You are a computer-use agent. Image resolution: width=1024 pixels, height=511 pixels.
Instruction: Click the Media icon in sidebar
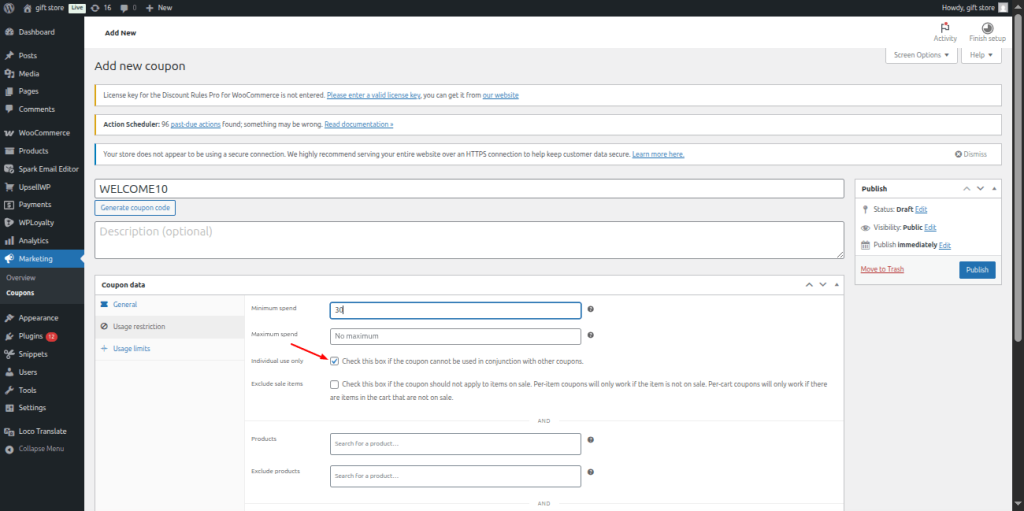pos(9,74)
